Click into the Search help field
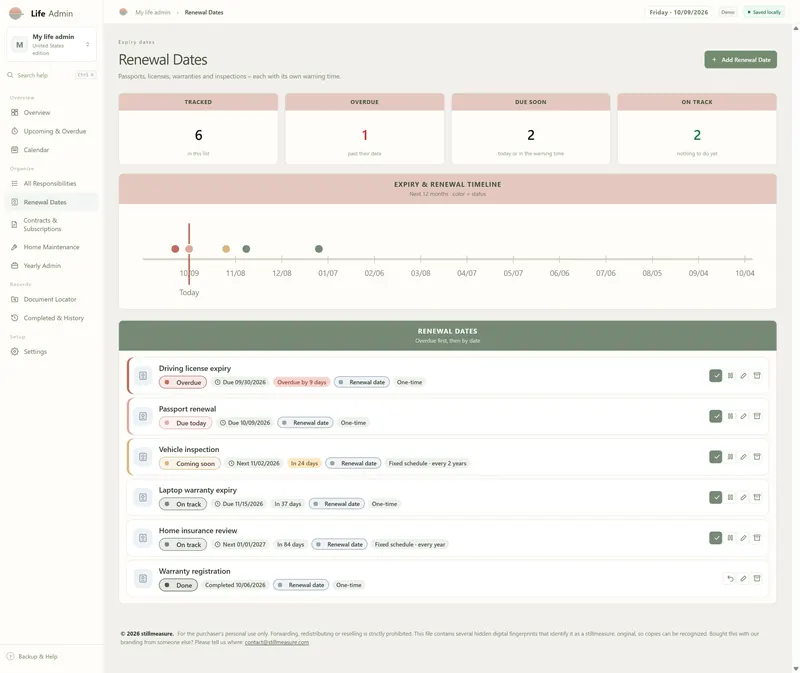 52,75
